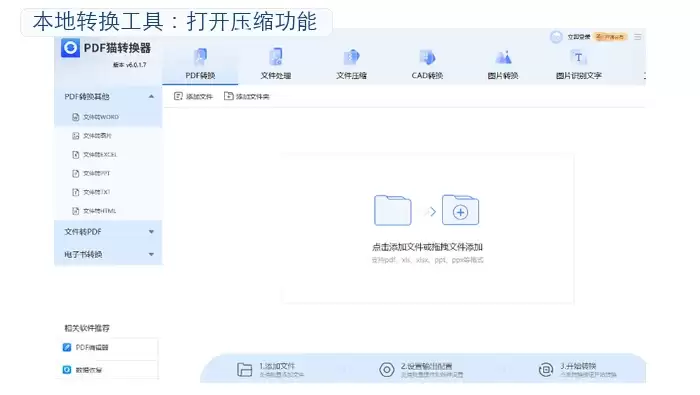700x395 pixels.
Task: Select 文件转EXCEL in the sidebar
Action: pos(108,154)
